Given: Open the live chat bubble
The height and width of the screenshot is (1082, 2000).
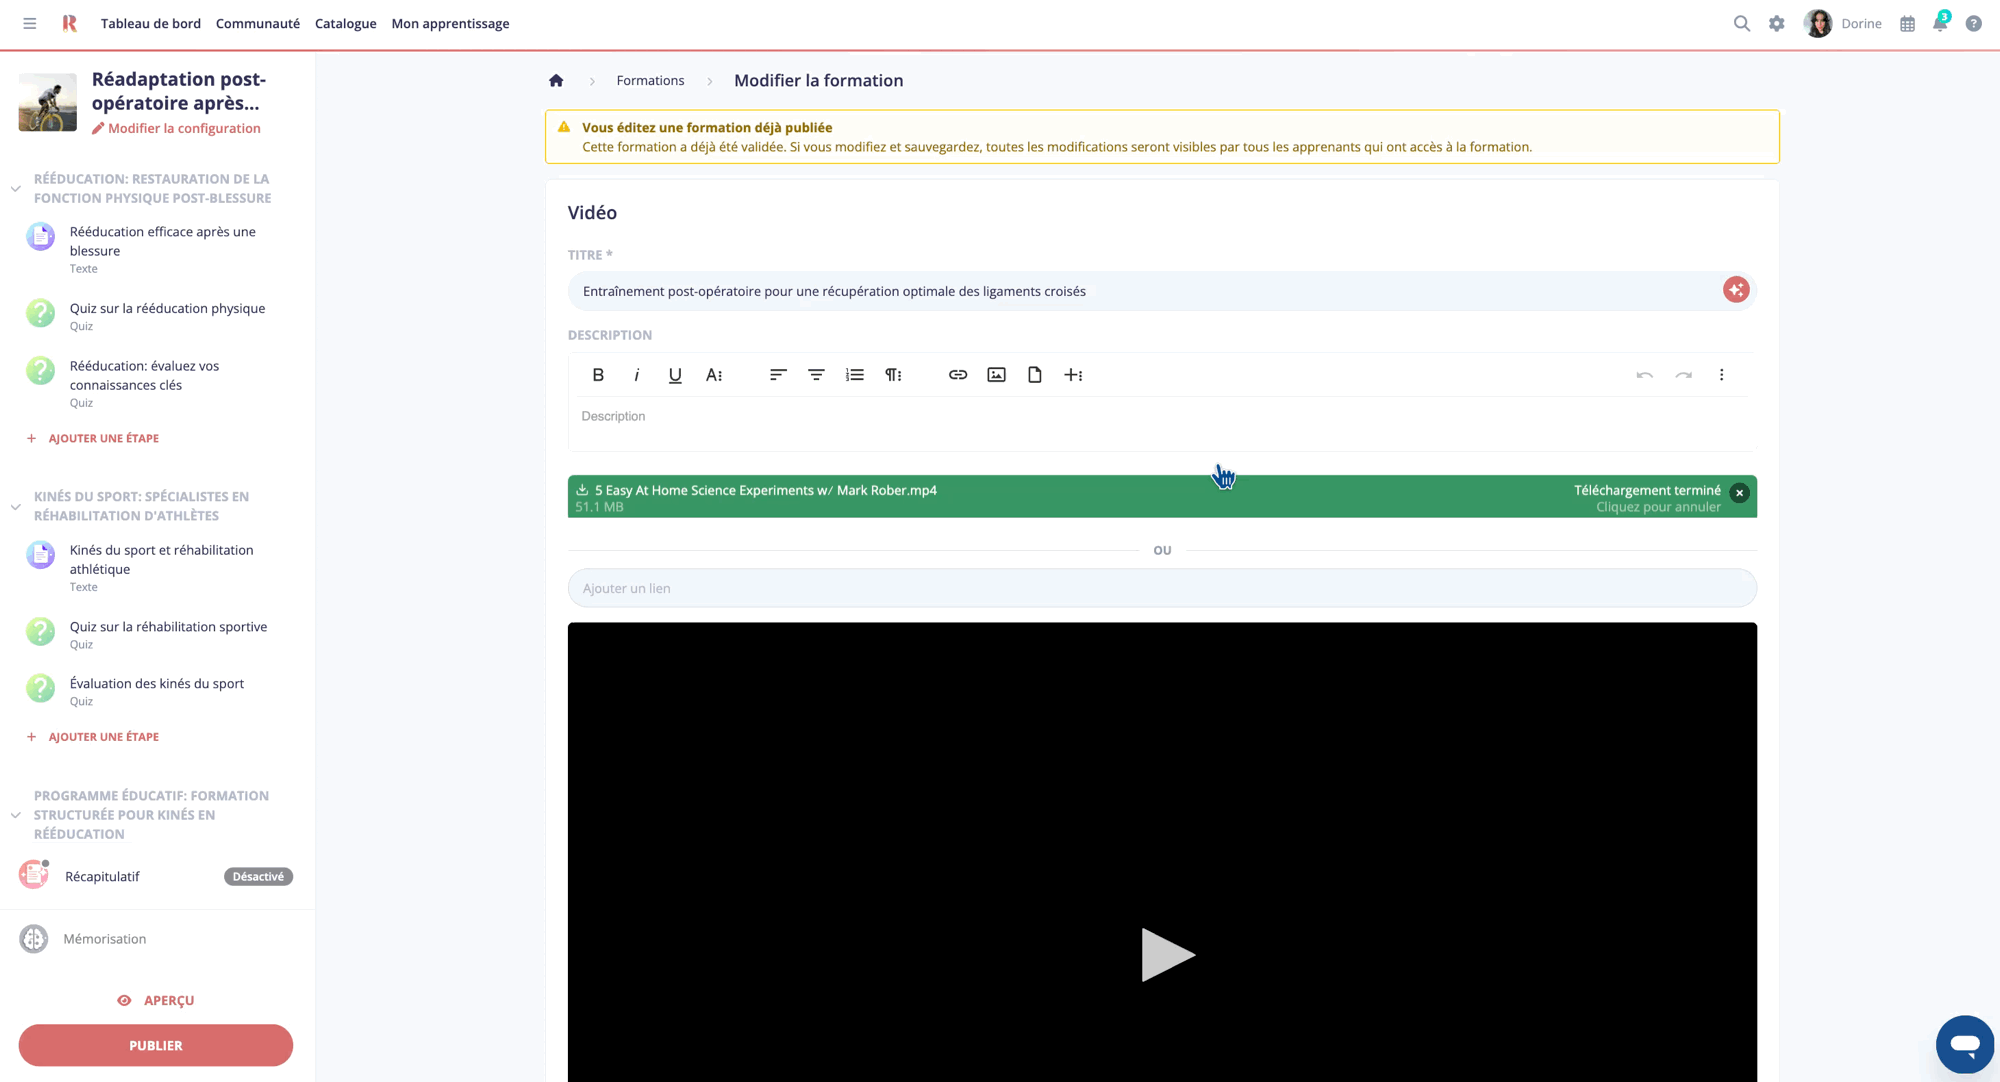Looking at the screenshot, I should click(x=1965, y=1044).
